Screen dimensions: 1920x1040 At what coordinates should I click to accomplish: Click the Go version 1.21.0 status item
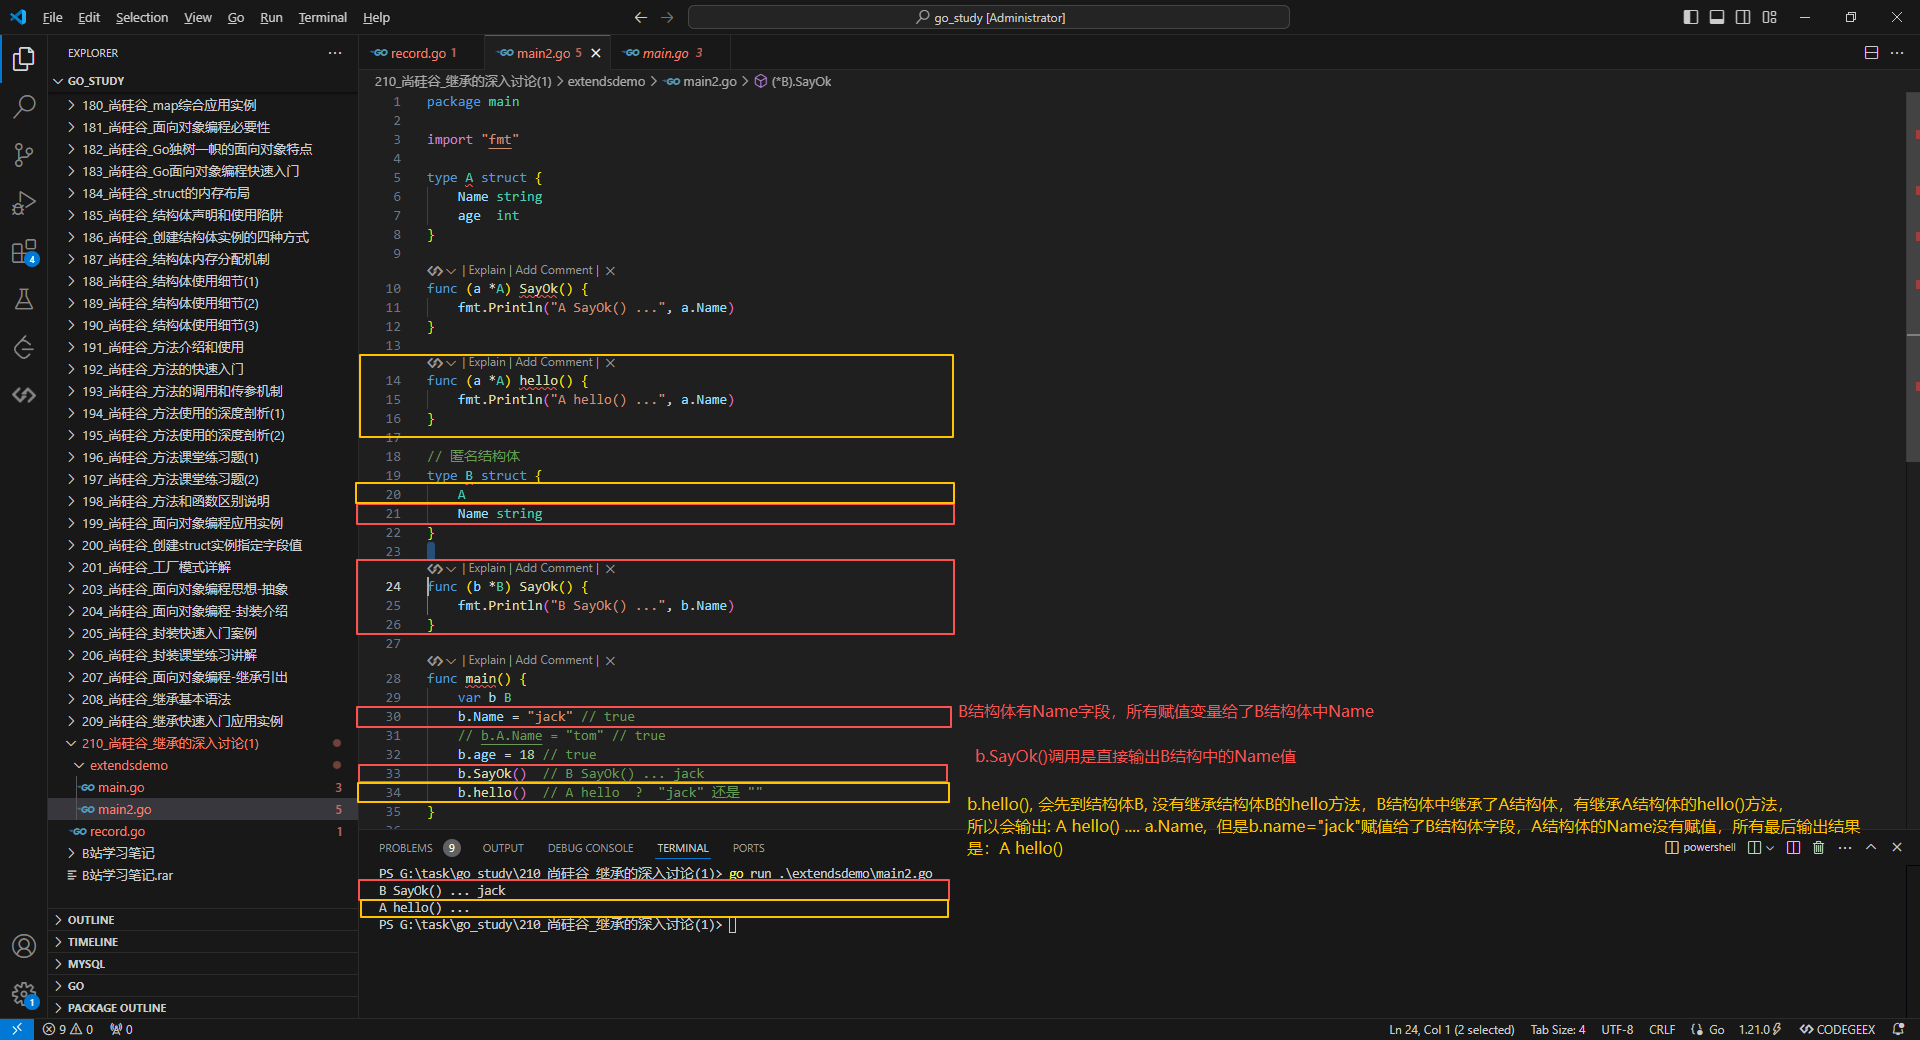[1760, 1029]
